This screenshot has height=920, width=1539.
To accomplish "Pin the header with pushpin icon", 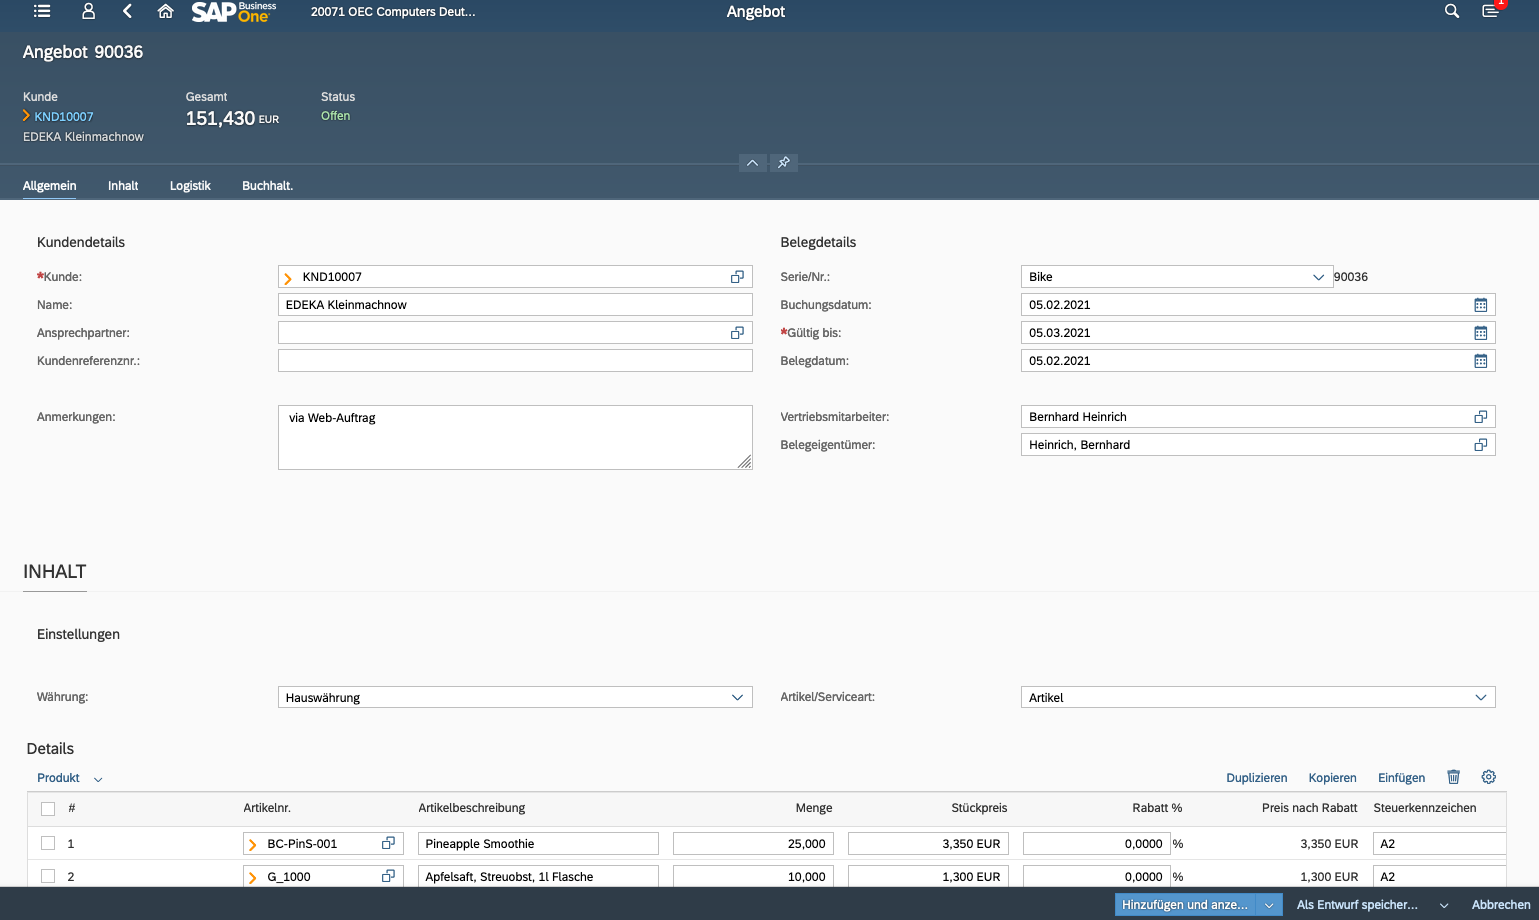I will click(784, 163).
